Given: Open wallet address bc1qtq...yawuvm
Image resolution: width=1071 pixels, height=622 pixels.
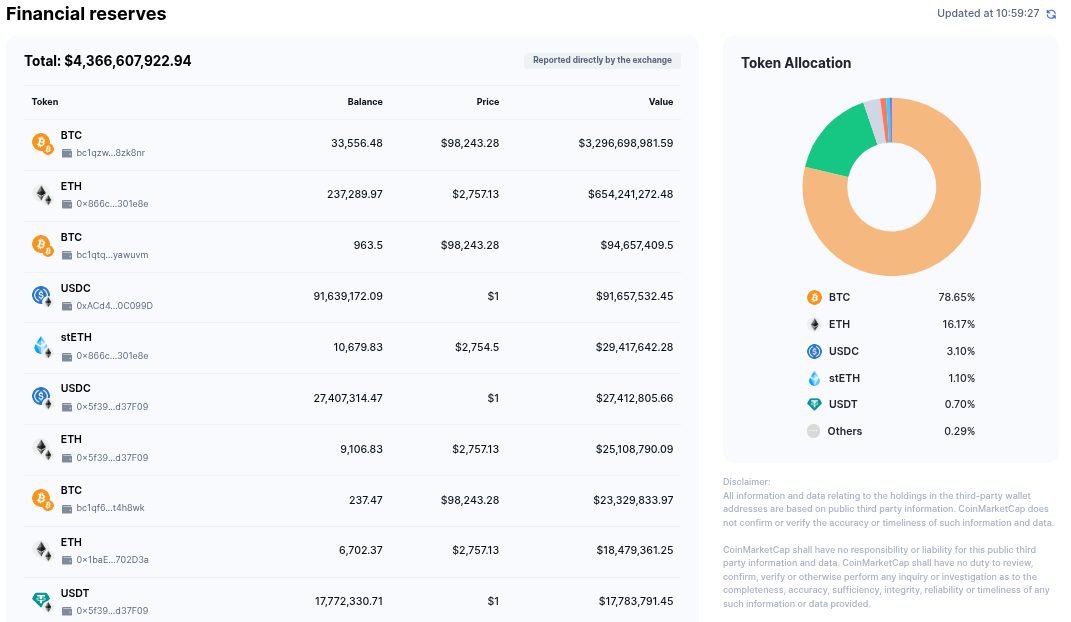Looking at the screenshot, I should 112,255.
